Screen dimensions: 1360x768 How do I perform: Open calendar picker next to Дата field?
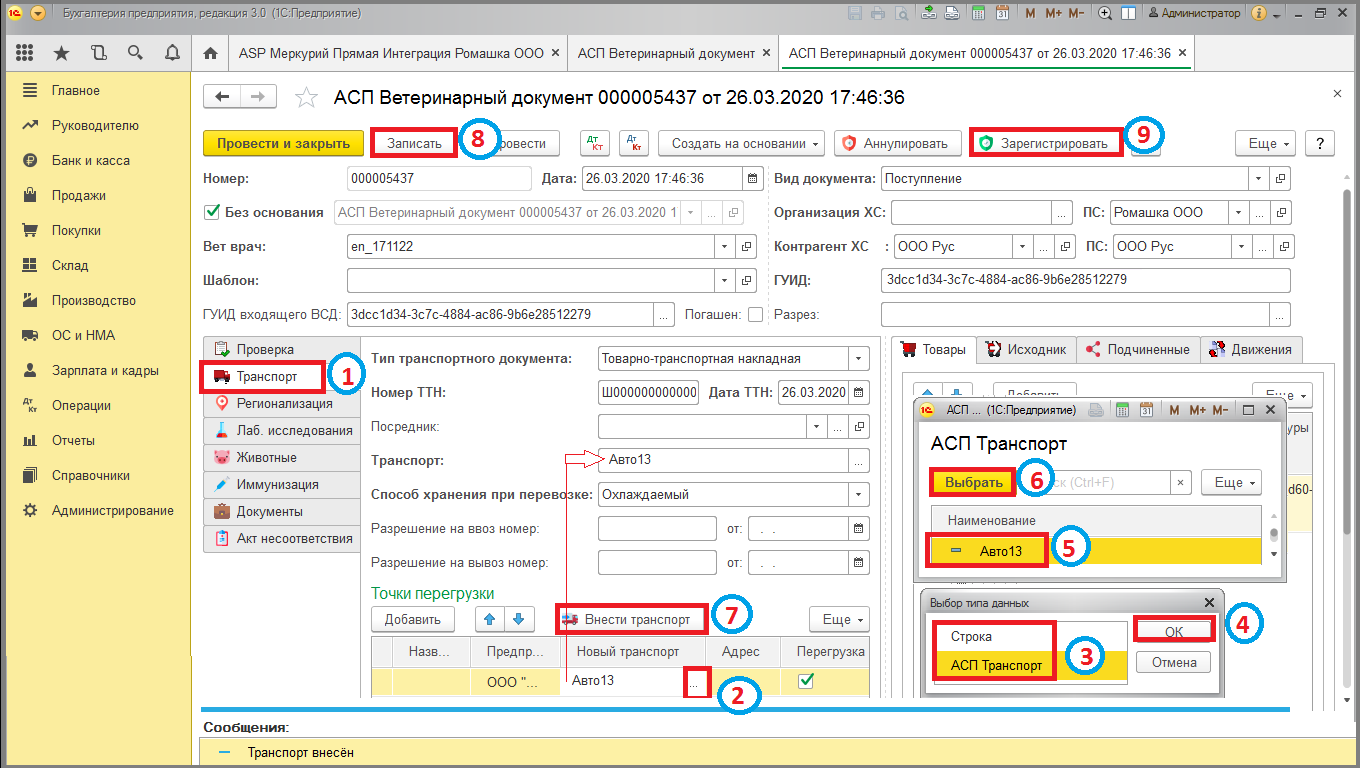point(752,179)
